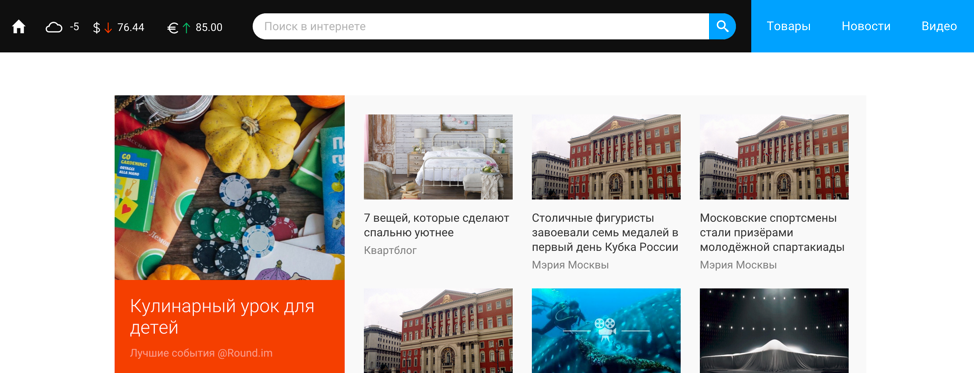This screenshot has width=974, height=373.
Task: Go to the home page icon
Action: click(19, 27)
